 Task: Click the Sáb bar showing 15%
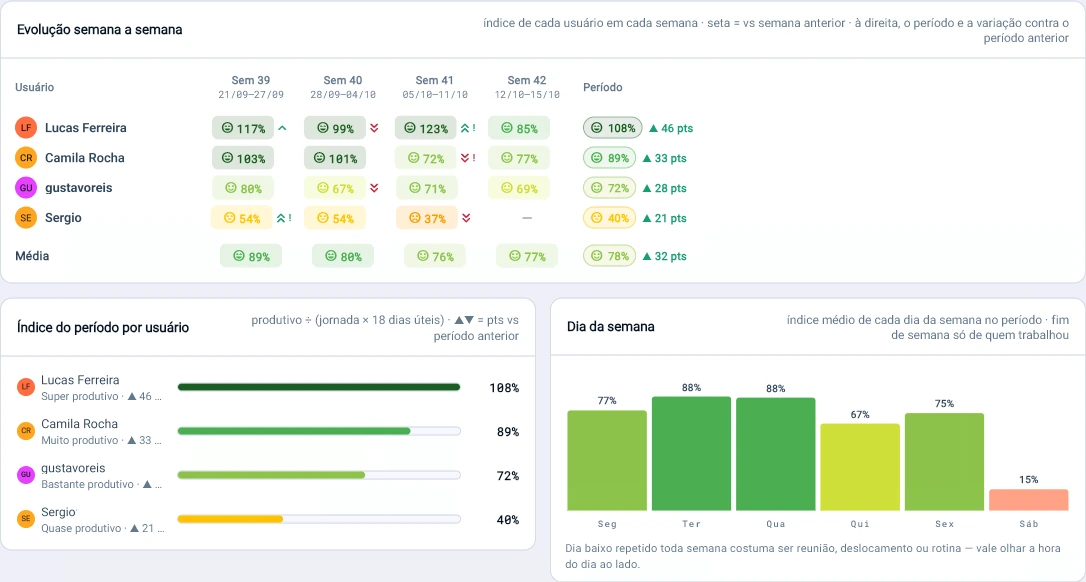1029,500
